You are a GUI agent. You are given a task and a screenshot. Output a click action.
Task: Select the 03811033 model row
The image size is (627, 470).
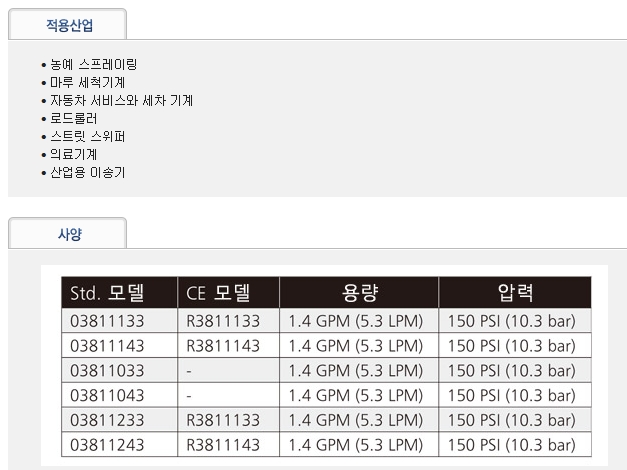point(108,371)
